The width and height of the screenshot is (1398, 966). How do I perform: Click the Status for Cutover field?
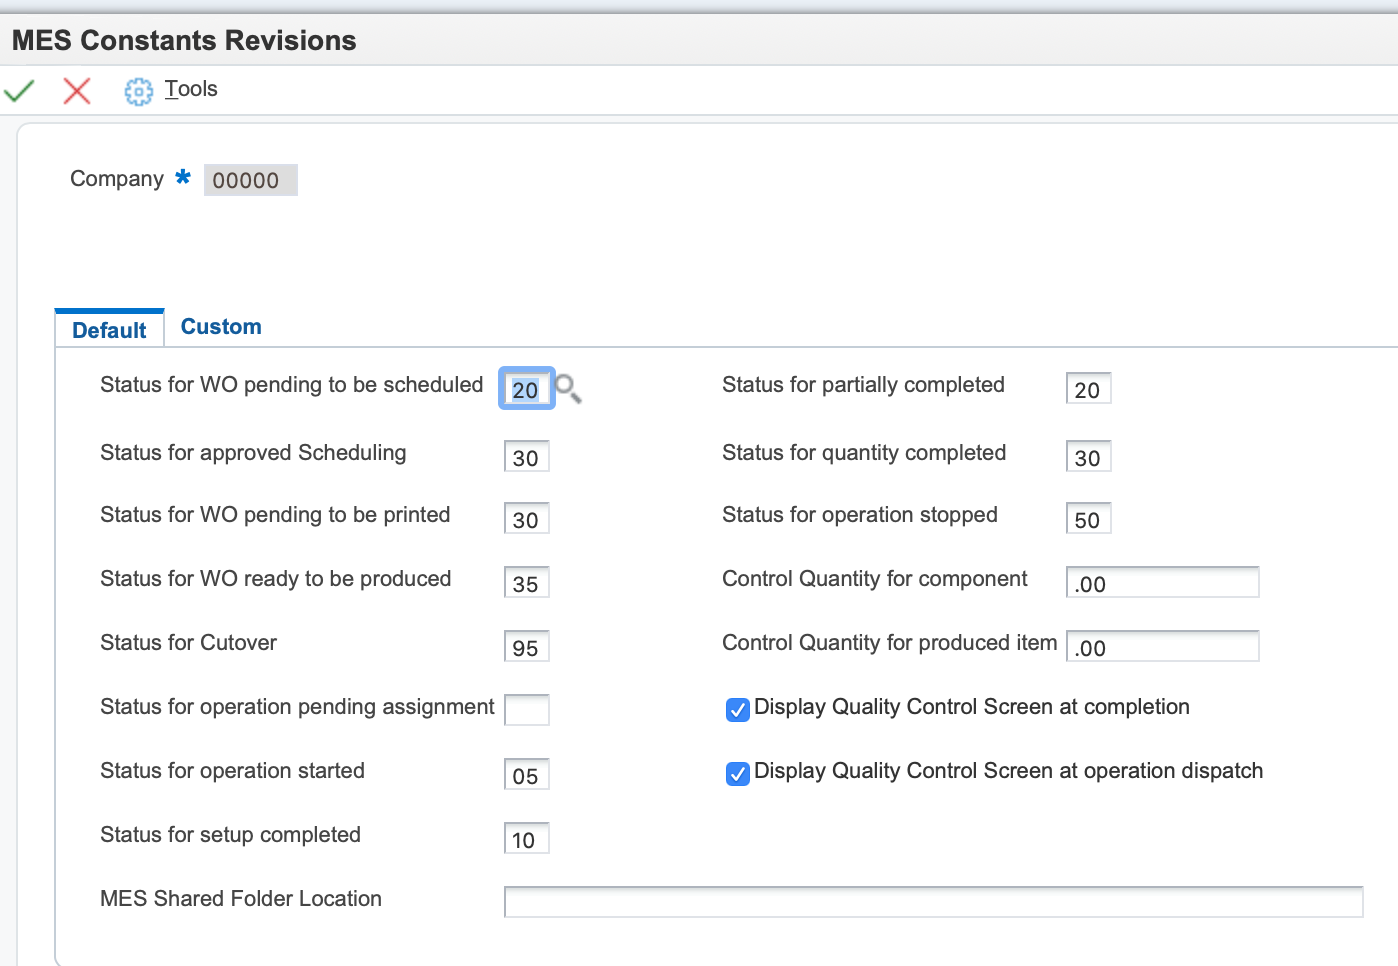(527, 647)
